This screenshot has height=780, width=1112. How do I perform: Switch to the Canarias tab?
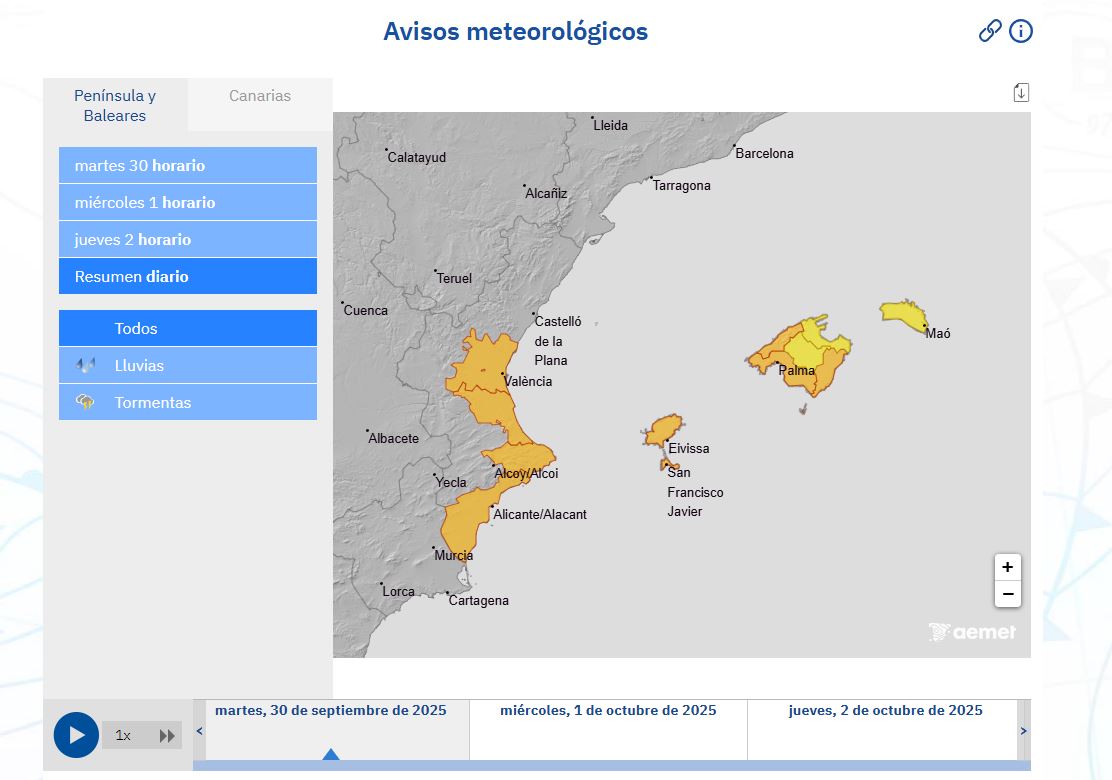tap(260, 96)
